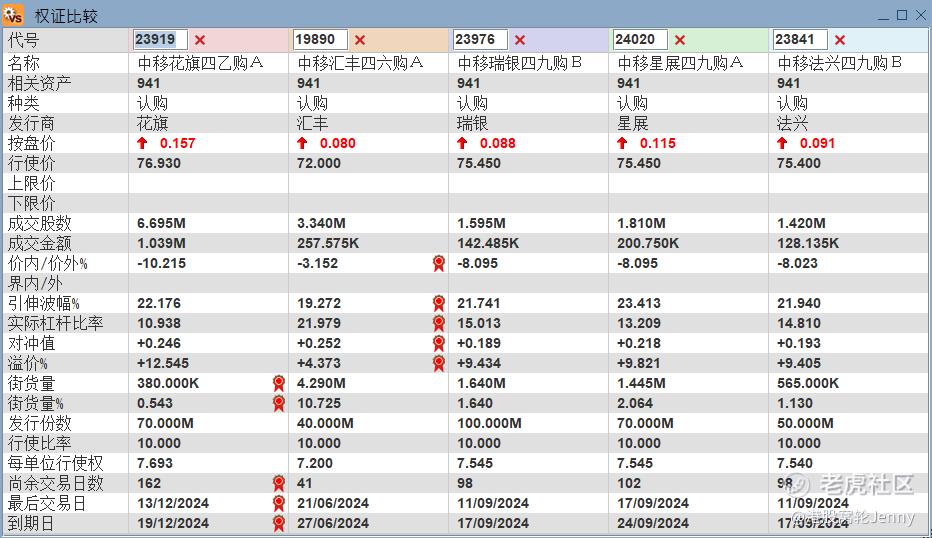This screenshot has height=538, width=932.
Task: Remove warrant 23919 with its red X
Action: (200, 40)
